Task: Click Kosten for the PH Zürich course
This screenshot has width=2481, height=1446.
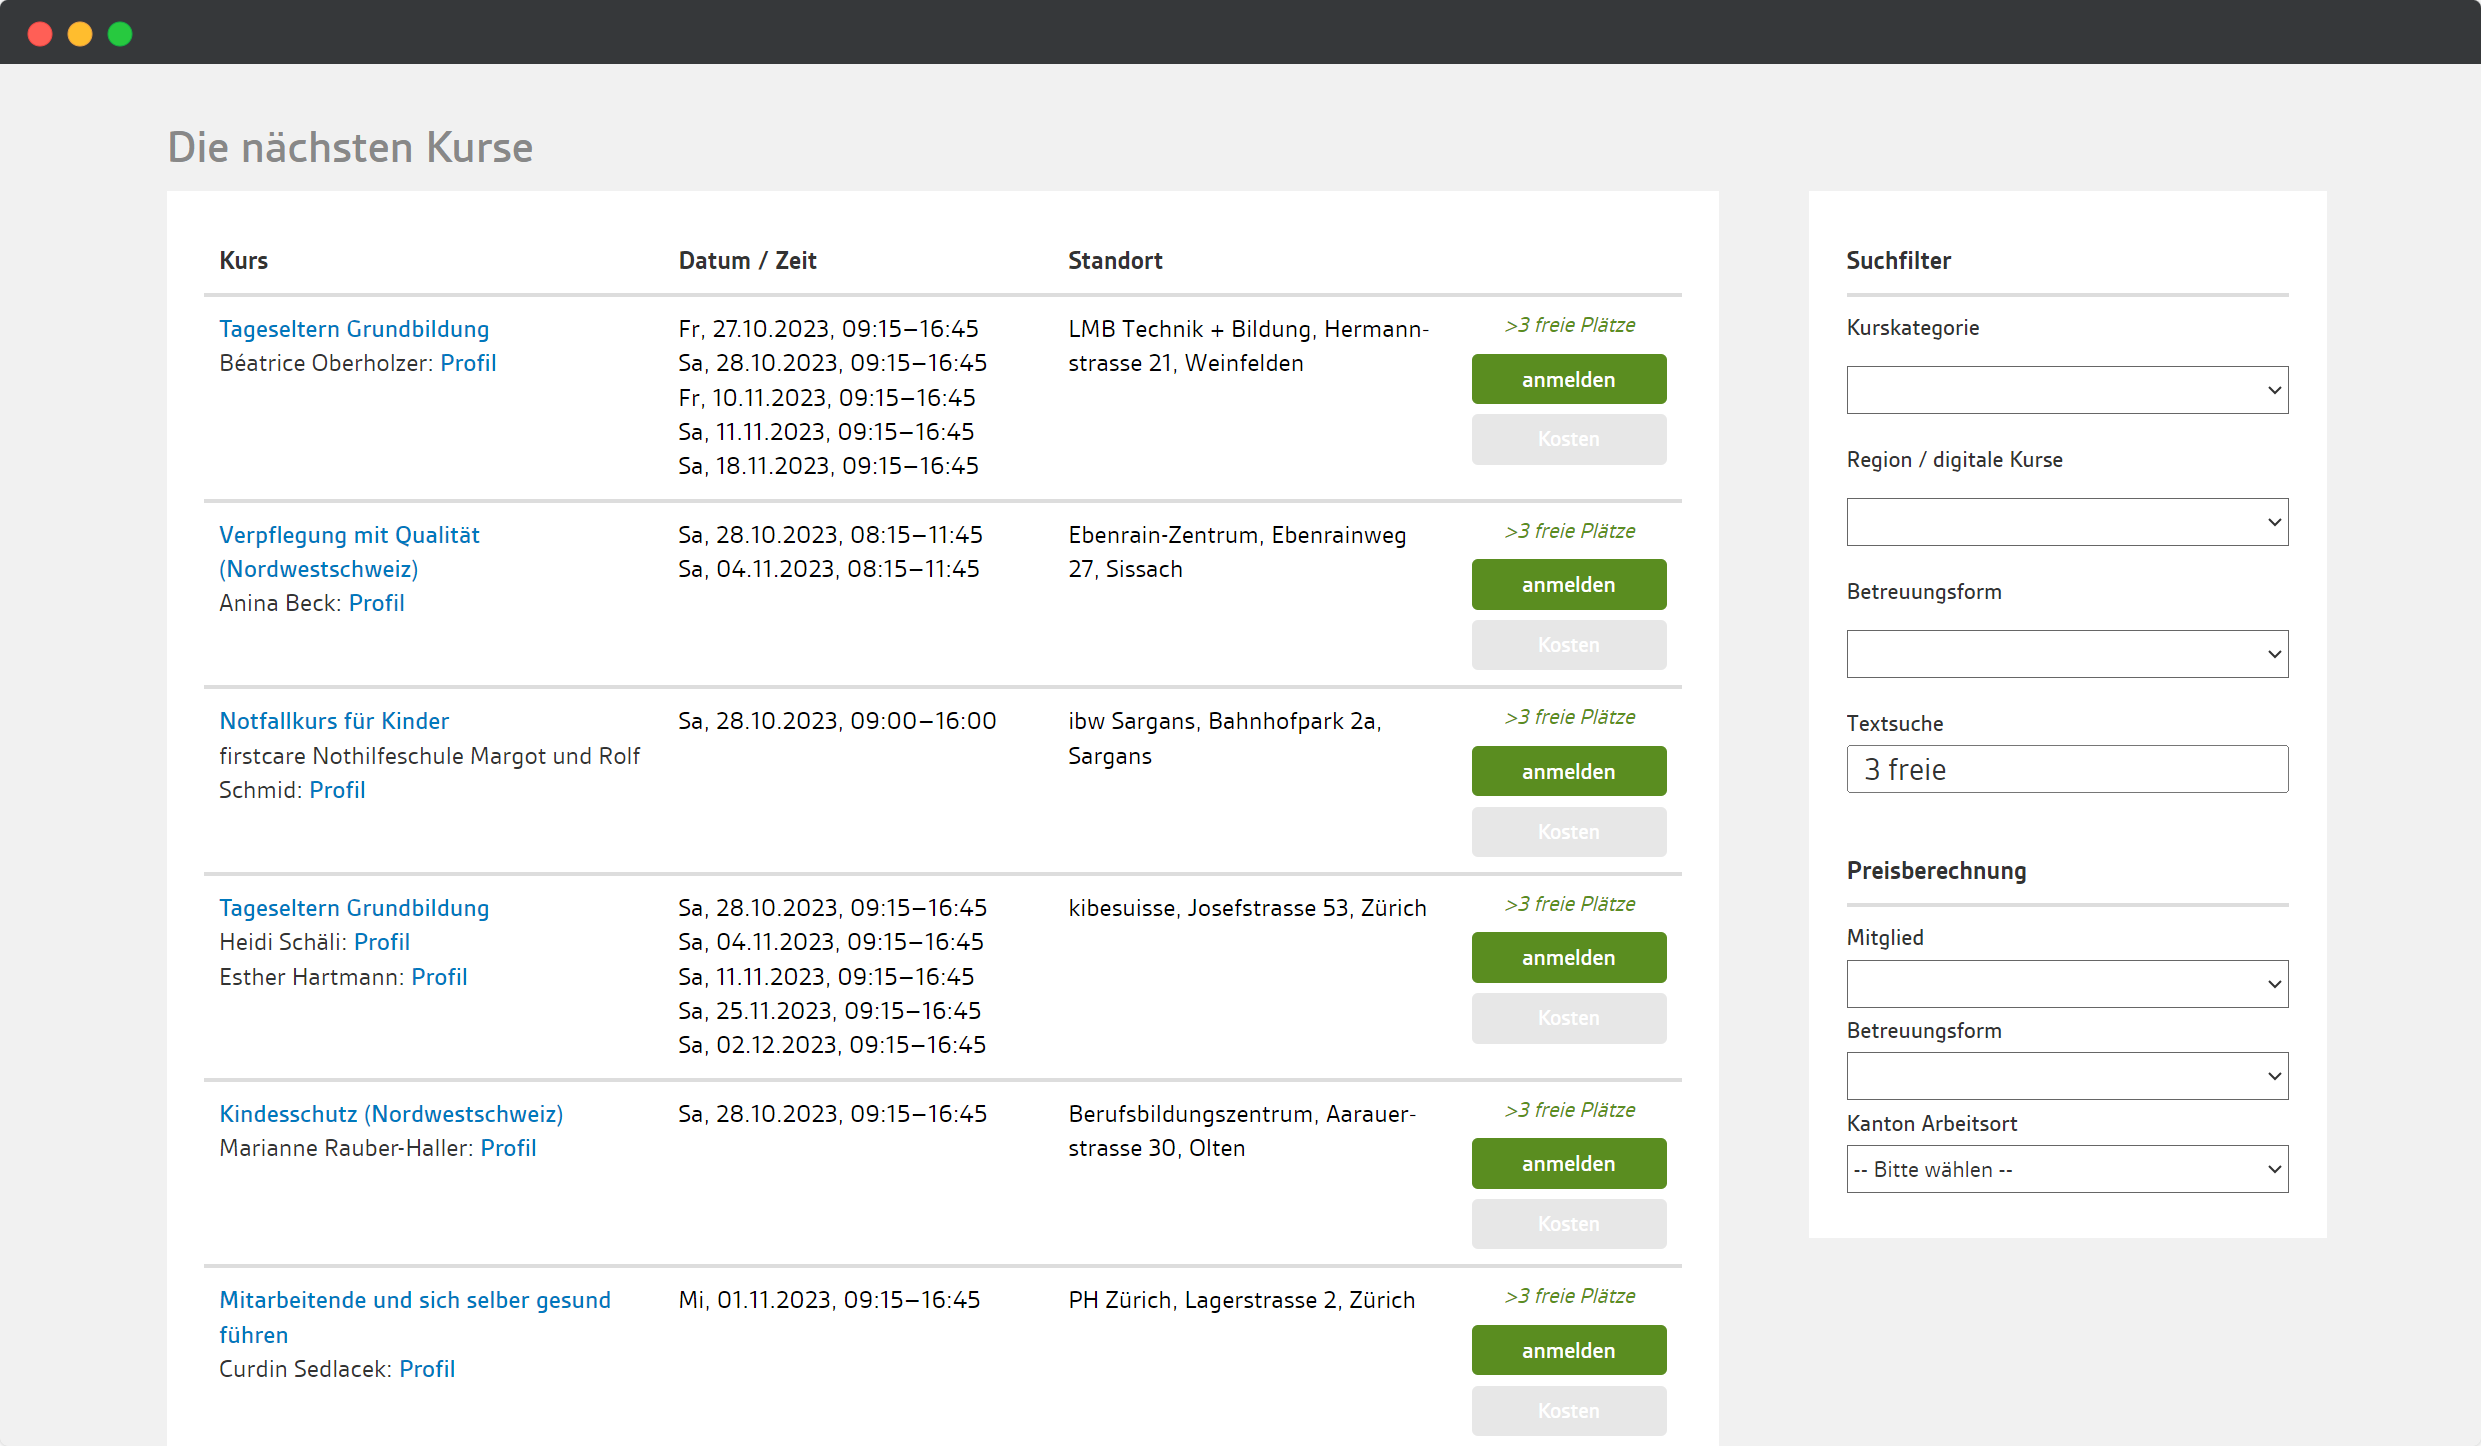Action: 1569,1411
